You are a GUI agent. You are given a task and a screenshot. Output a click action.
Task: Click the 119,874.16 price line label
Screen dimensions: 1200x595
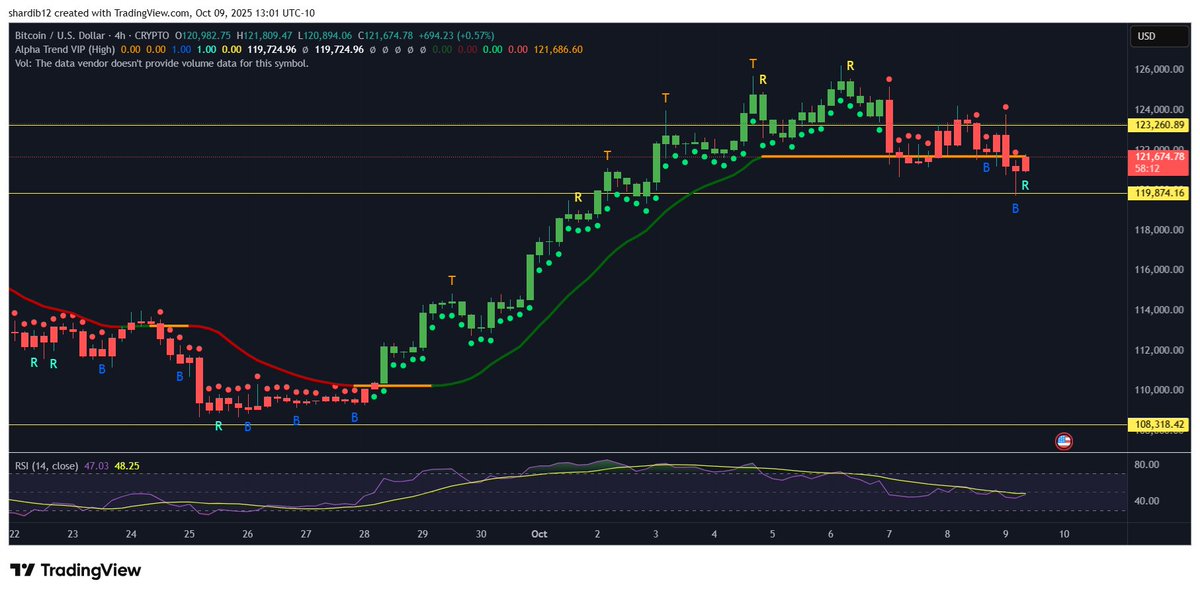tap(1159, 193)
